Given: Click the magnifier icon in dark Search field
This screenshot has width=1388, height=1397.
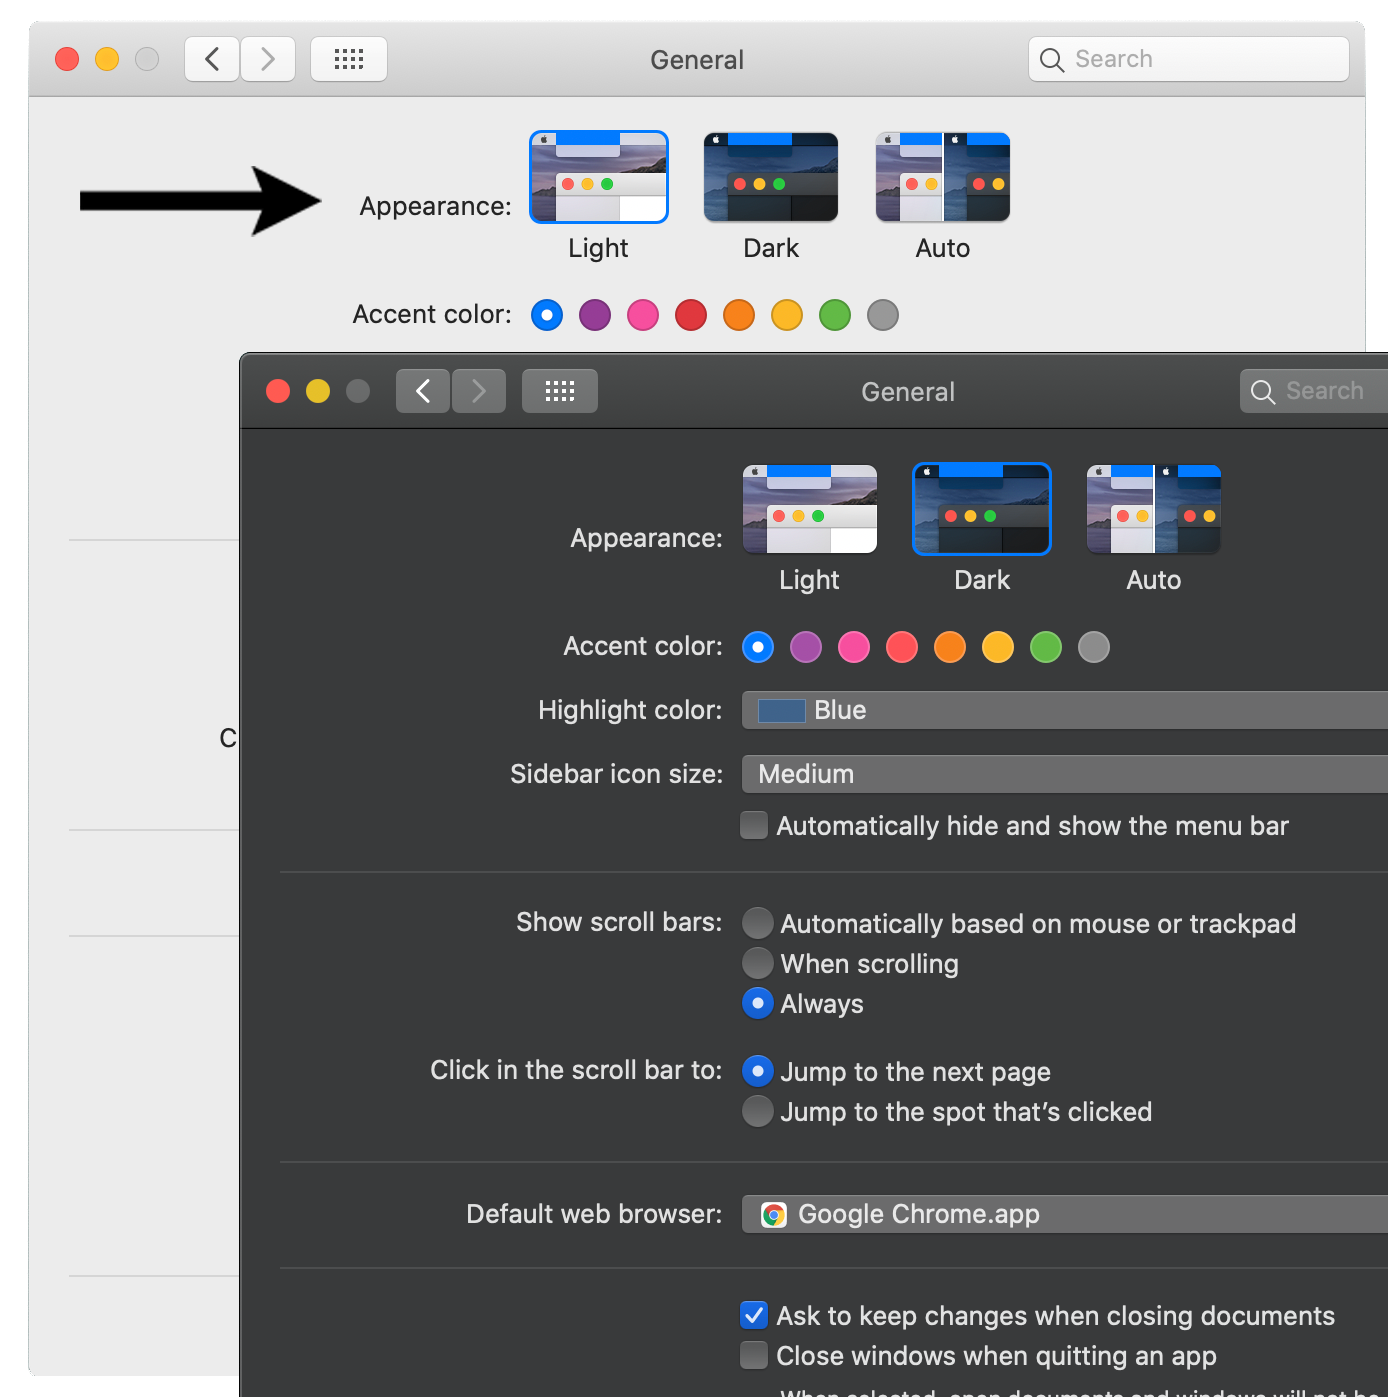Looking at the screenshot, I should tap(1263, 392).
